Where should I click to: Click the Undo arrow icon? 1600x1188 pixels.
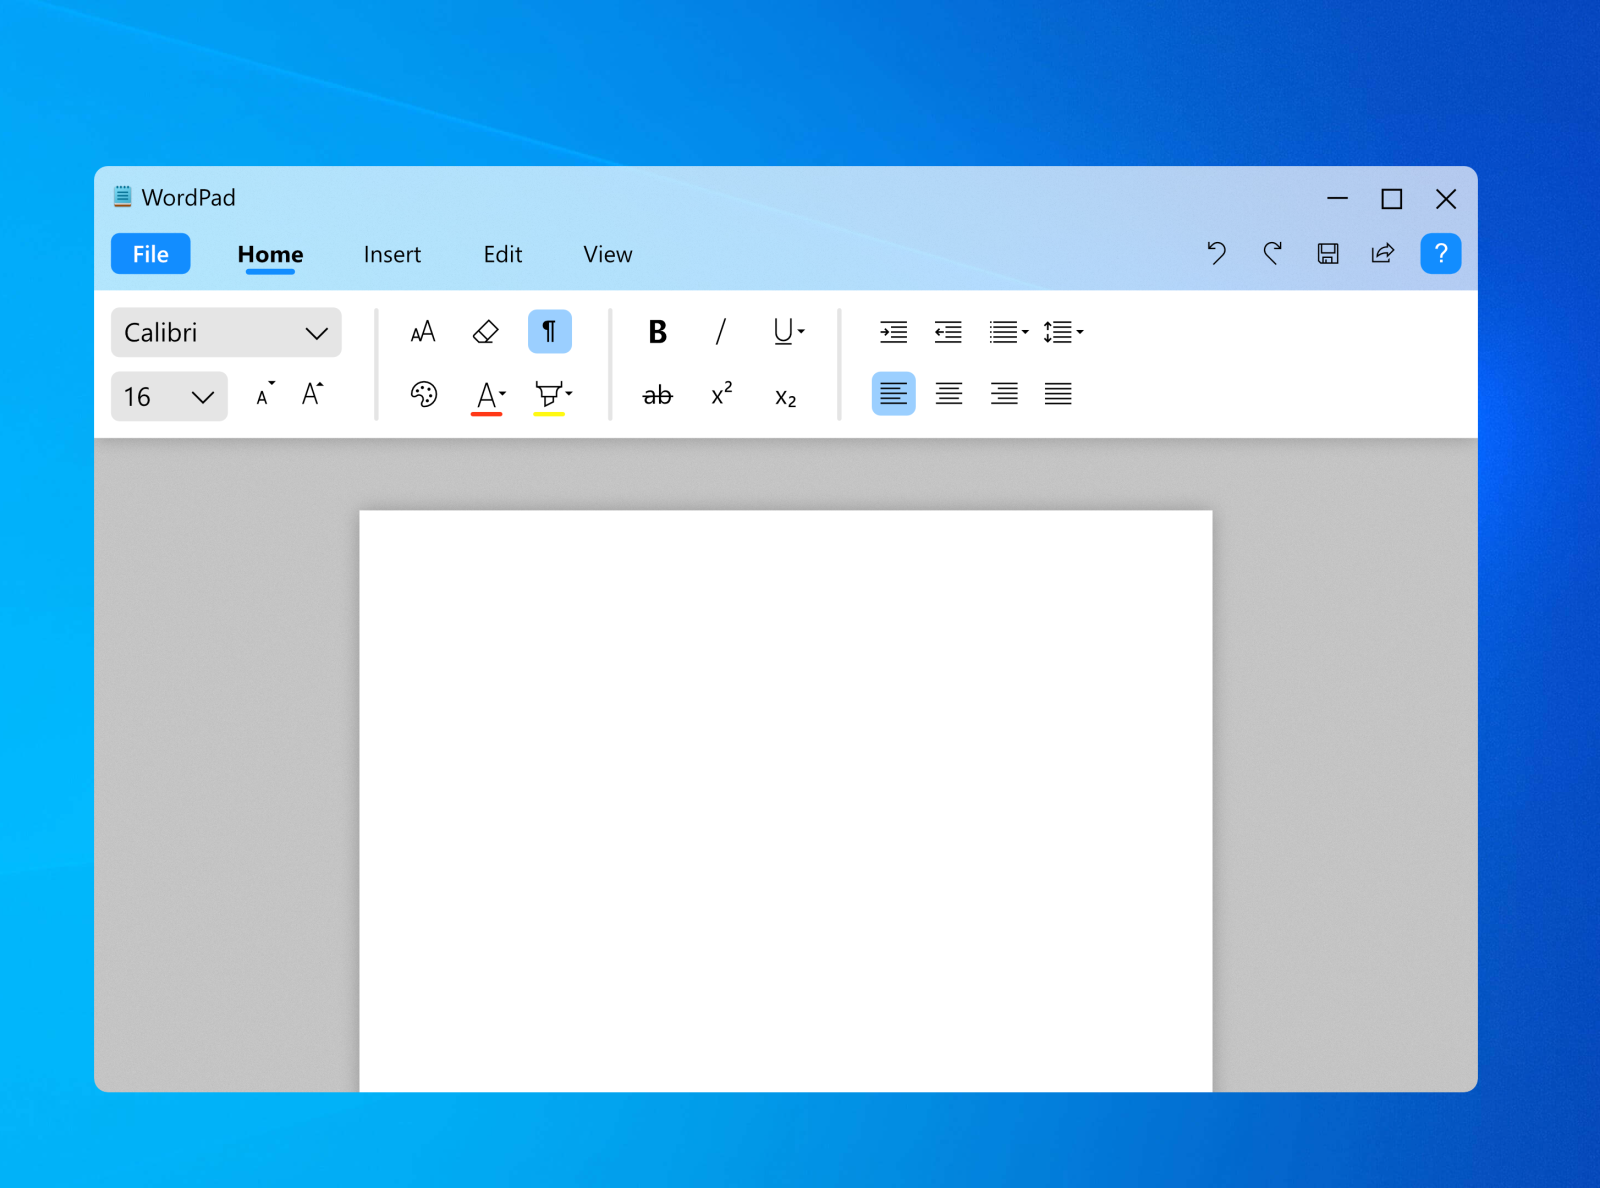coord(1216,254)
